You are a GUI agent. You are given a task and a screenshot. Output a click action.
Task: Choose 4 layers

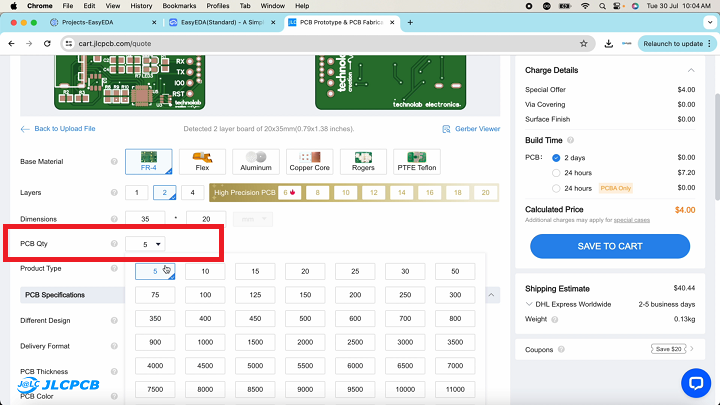(x=192, y=192)
